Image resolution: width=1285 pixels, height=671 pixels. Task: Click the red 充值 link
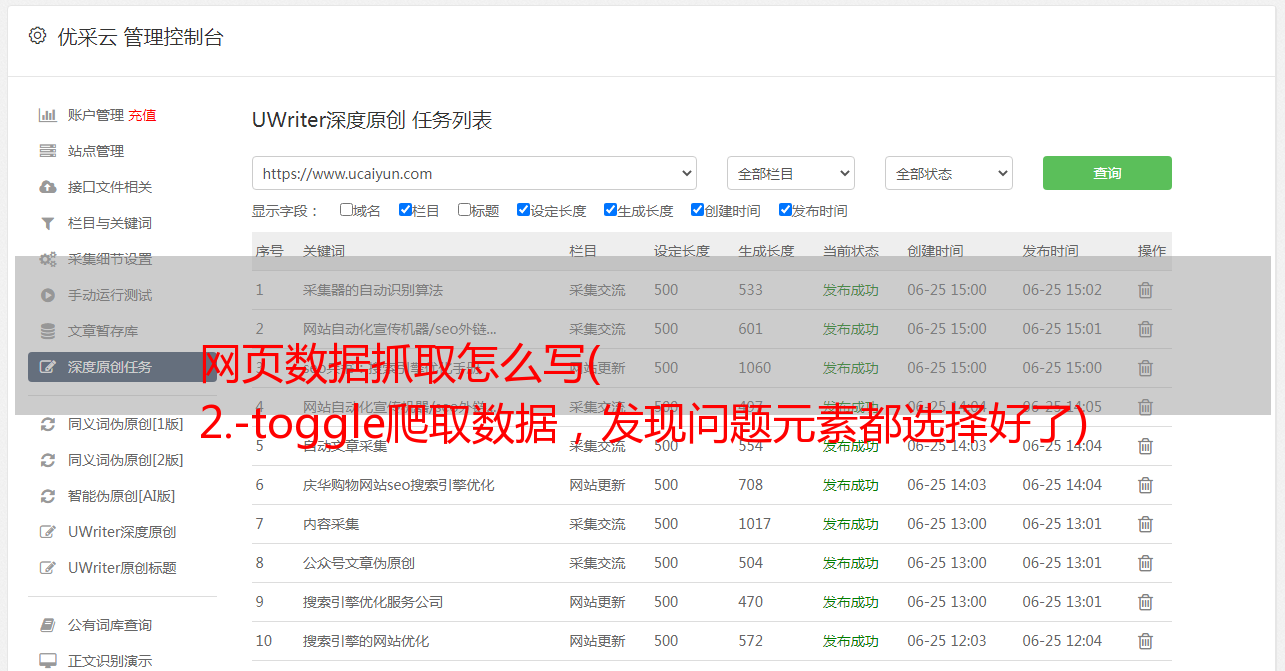(142, 115)
